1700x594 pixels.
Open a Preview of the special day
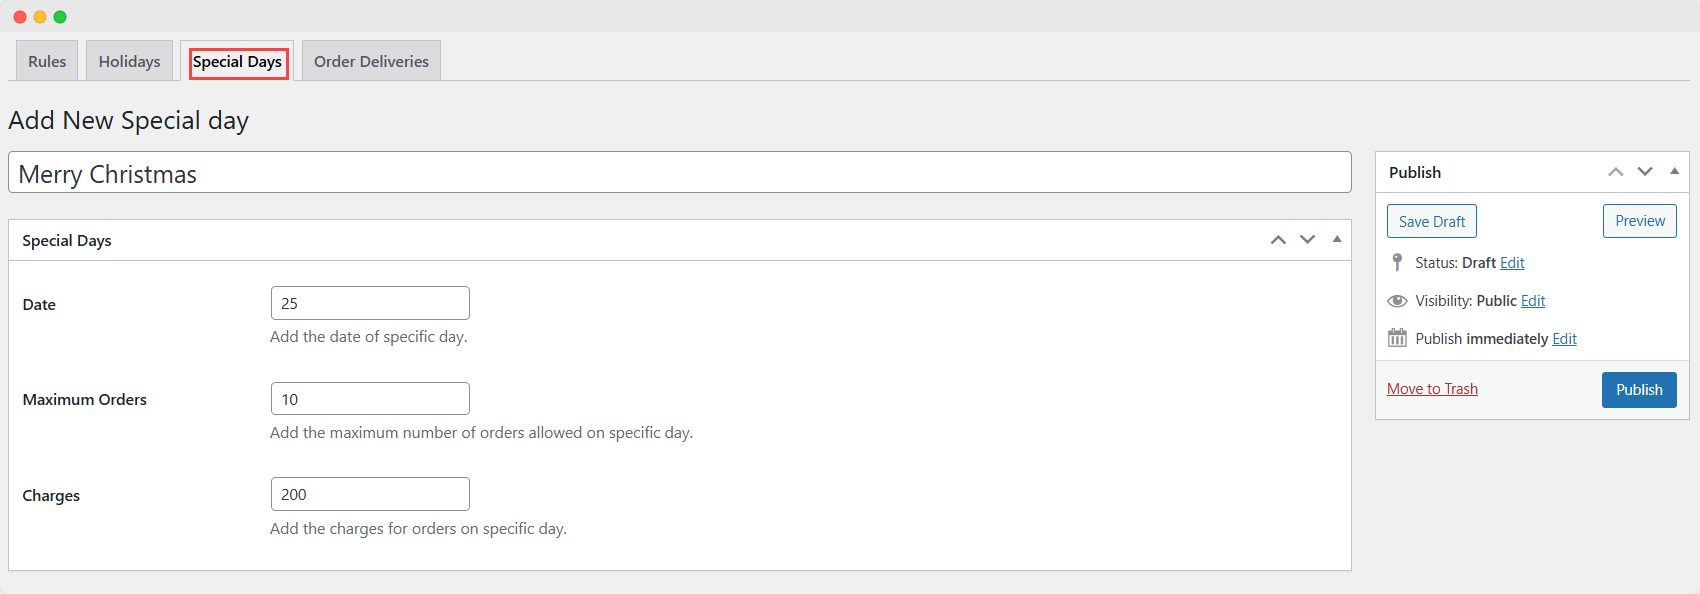(x=1639, y=220)
